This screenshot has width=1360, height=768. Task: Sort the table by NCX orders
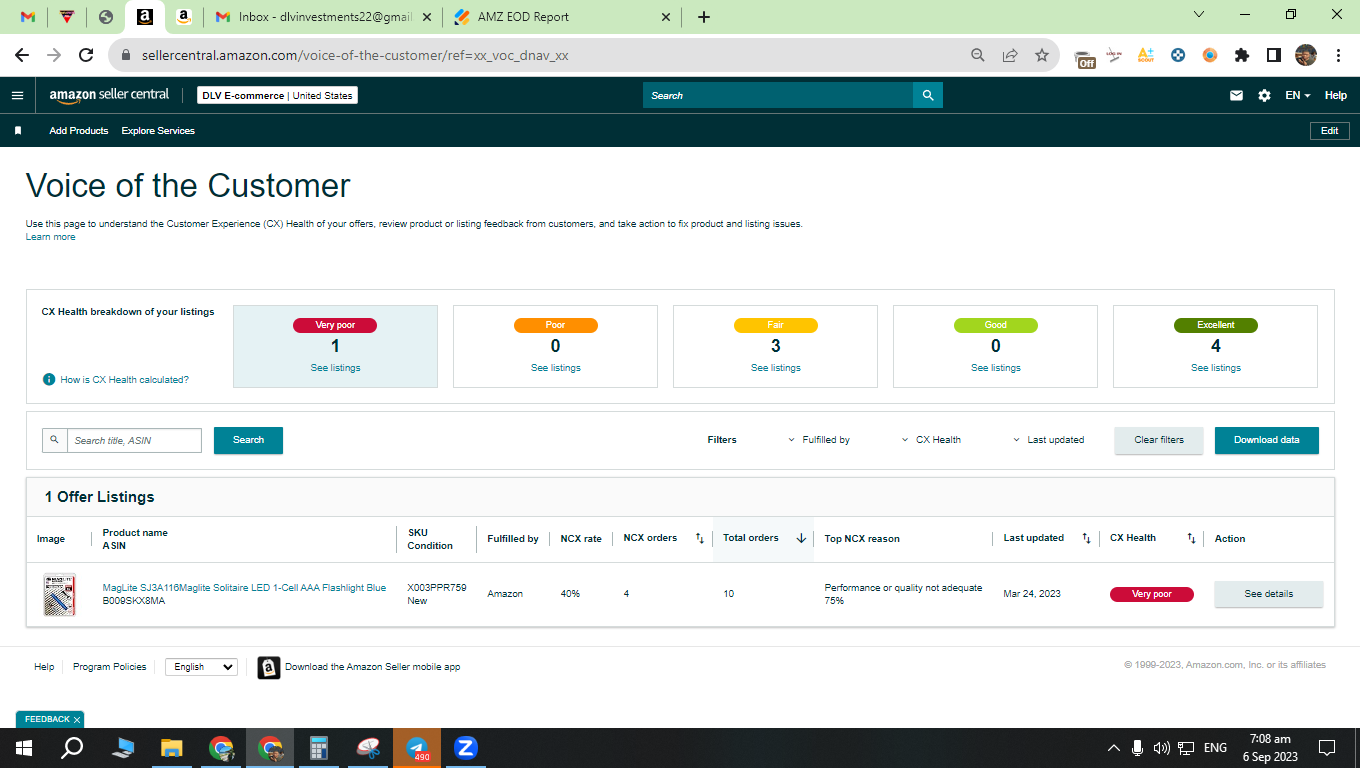(700, 538)
